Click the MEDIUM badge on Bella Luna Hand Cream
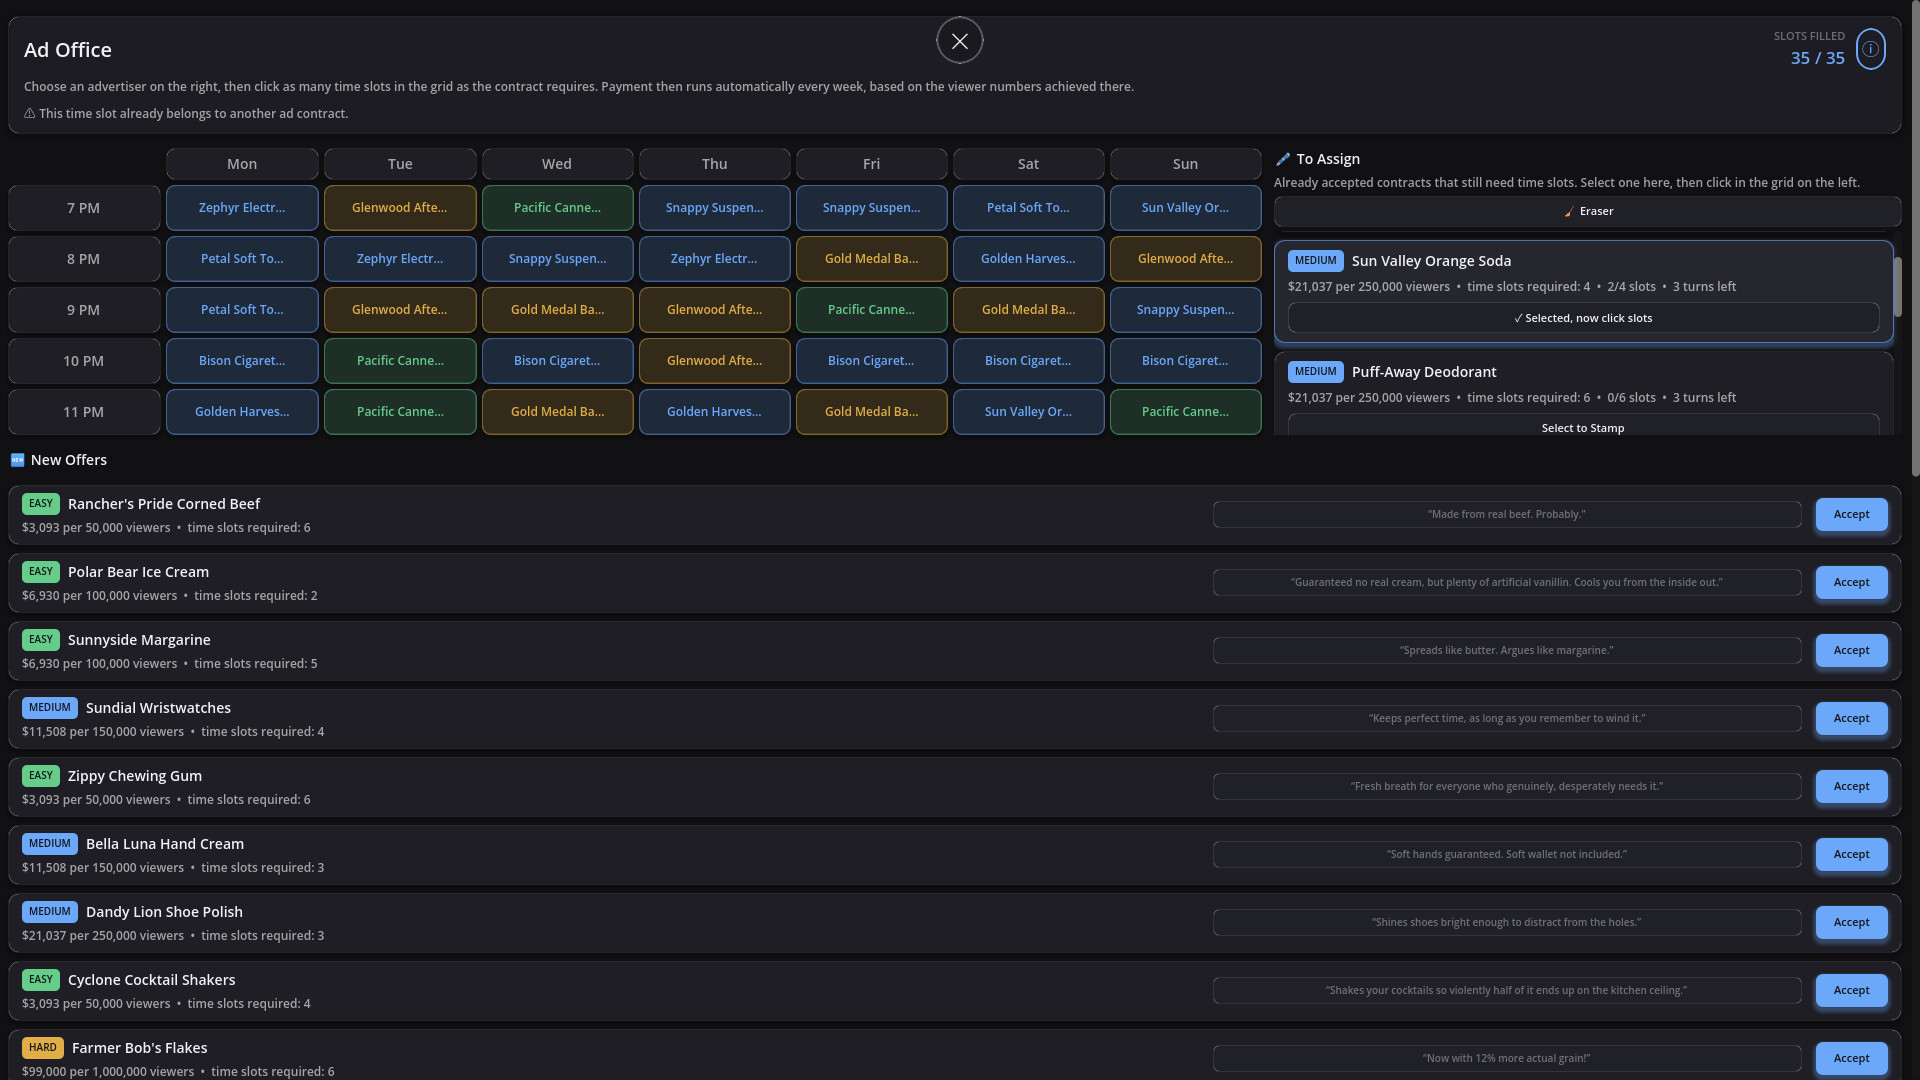This screenshot has width=1920, height=1080. [50, 844]
